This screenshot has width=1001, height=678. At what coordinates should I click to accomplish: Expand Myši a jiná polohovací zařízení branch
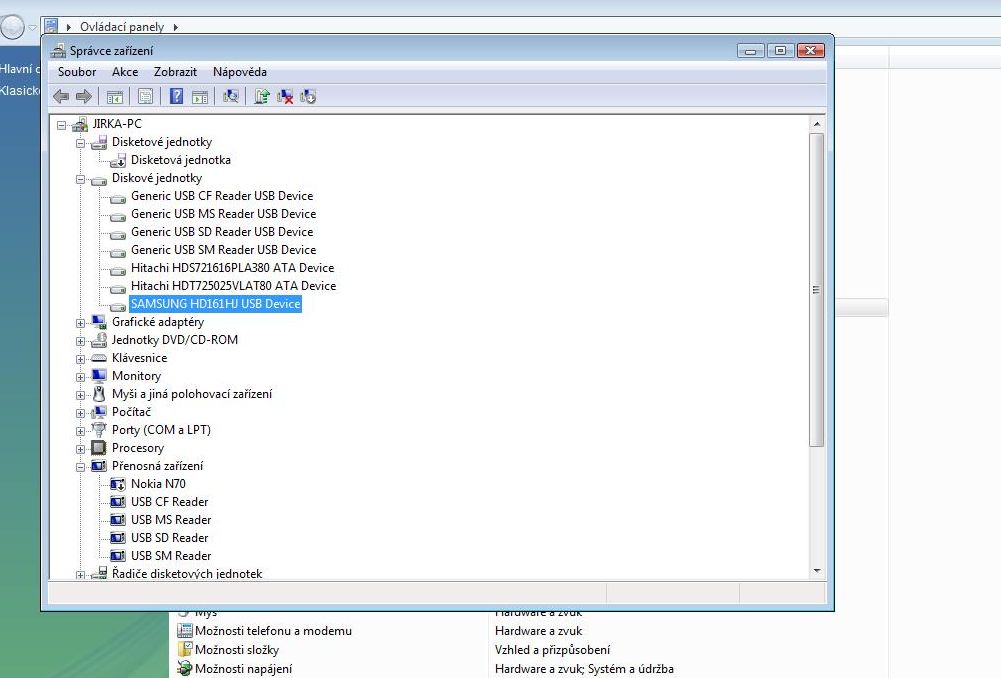80,395
